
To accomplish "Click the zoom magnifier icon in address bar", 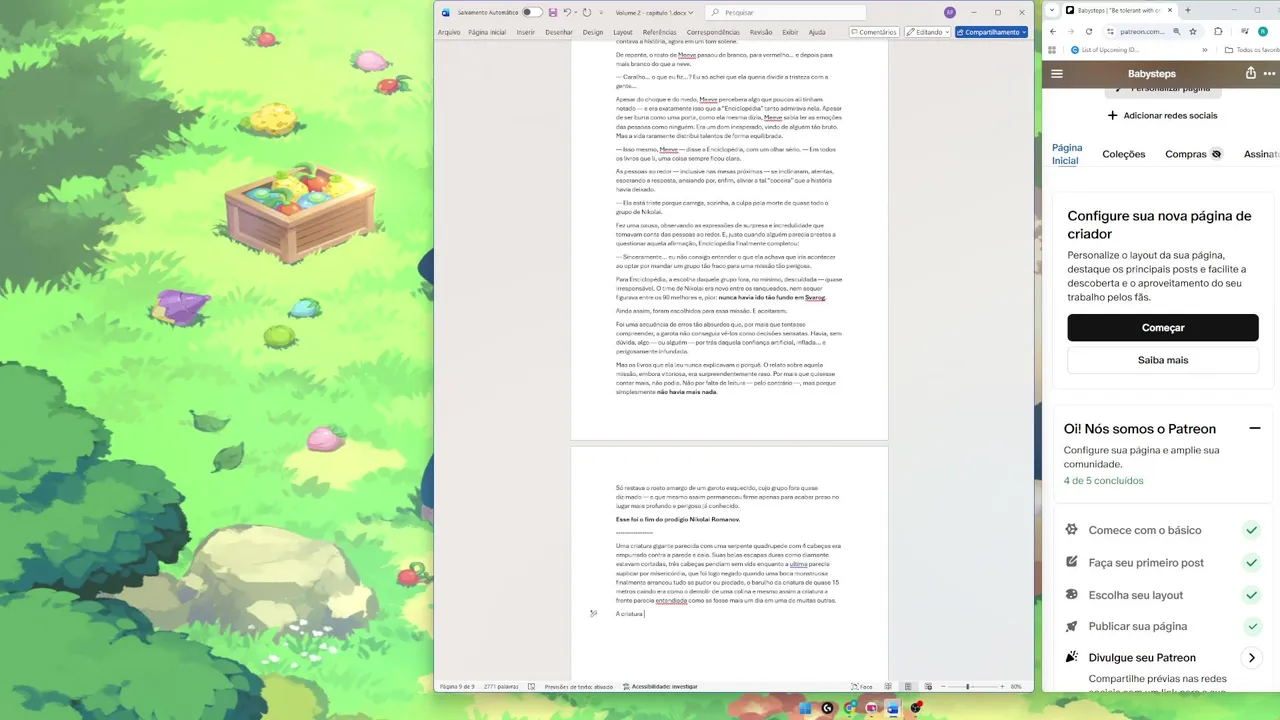I will (1177, 31).
